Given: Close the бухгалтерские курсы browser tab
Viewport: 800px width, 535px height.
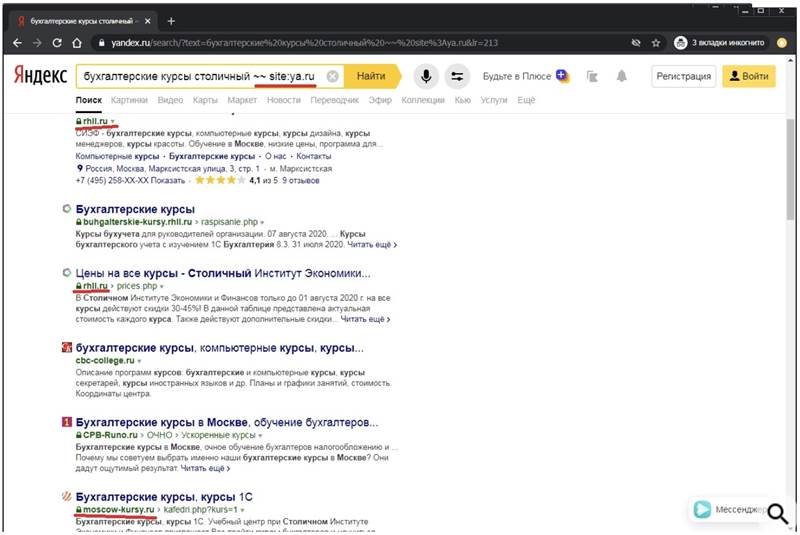Looking at the screenshot, I should 147,21.
